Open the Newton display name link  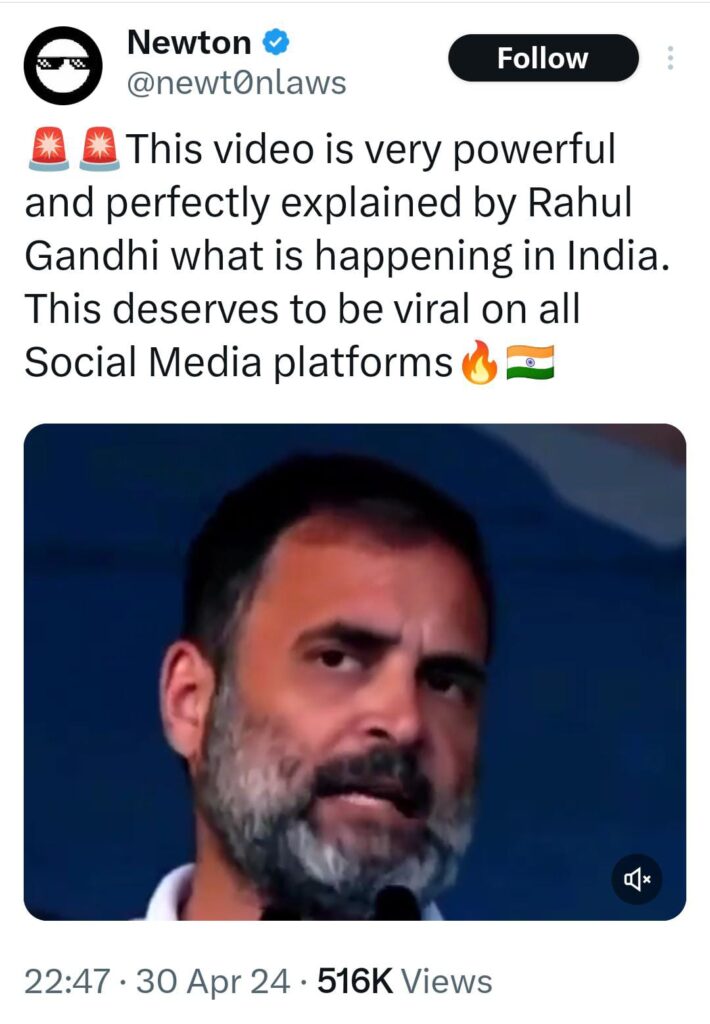[x=189, y=43]
